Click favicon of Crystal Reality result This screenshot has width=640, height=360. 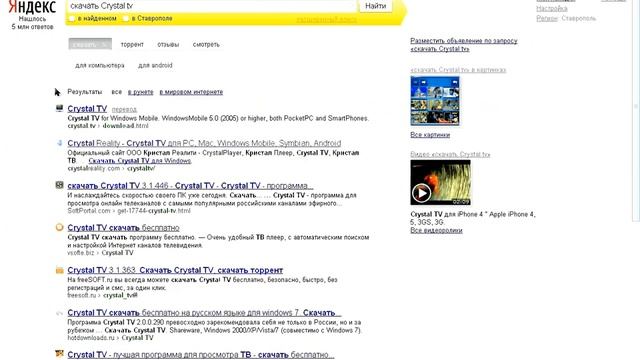tap(60, 143)
